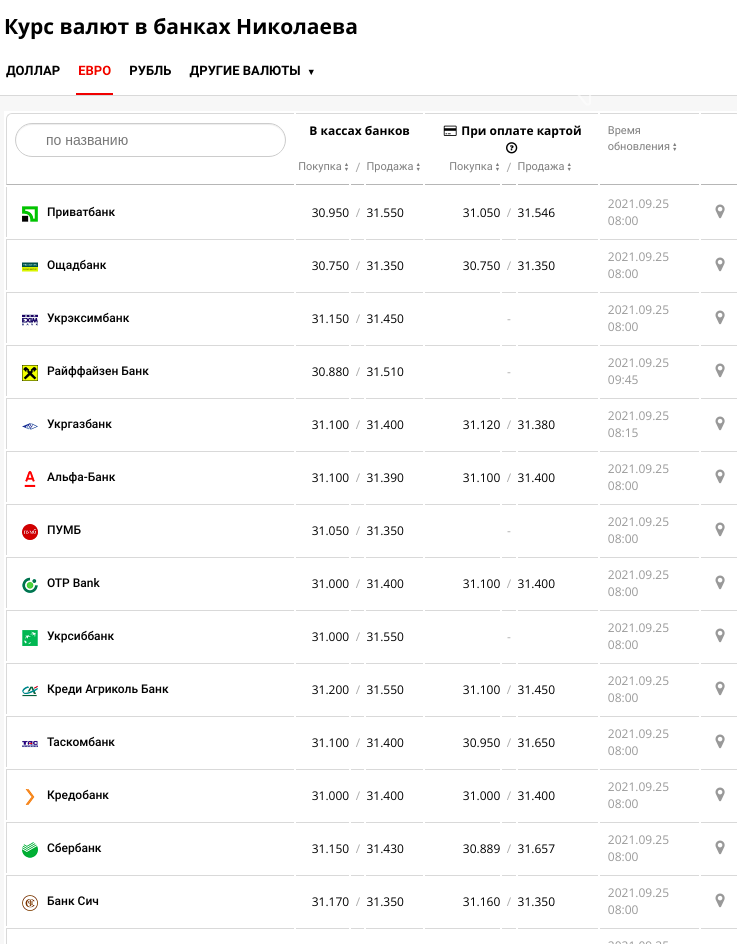Sort by cash desk Покупка column
The height and width of the screenshot is (944, 737).
(323, 166)
